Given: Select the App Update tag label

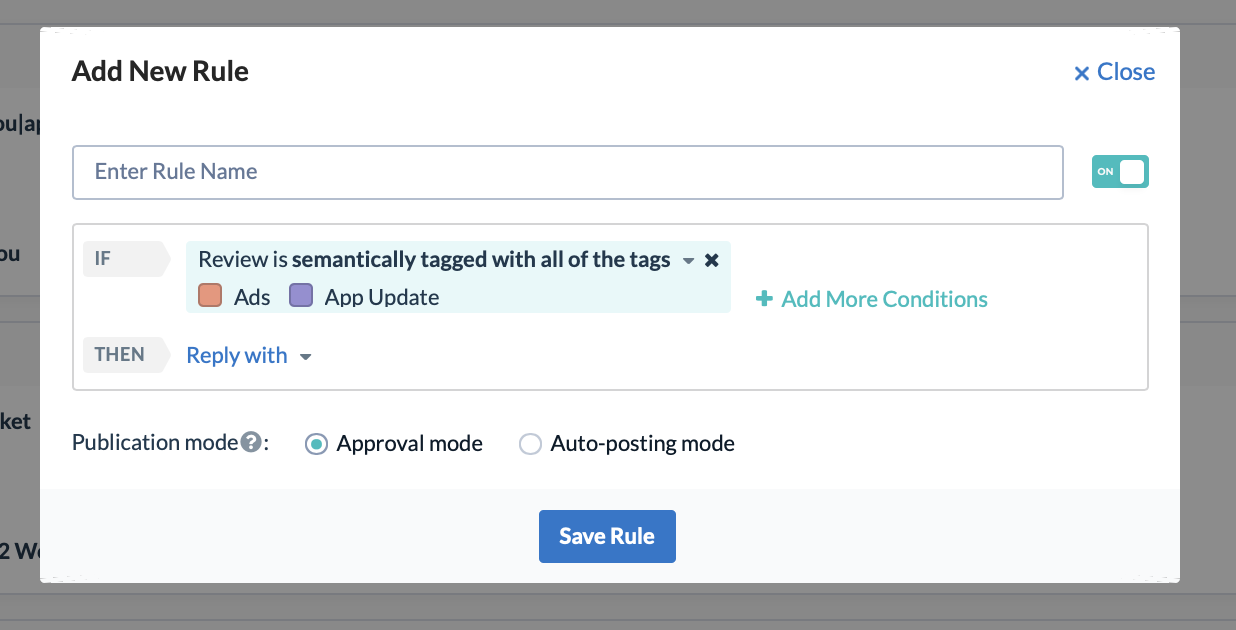Looking at the screenshot, I should 382,297.
